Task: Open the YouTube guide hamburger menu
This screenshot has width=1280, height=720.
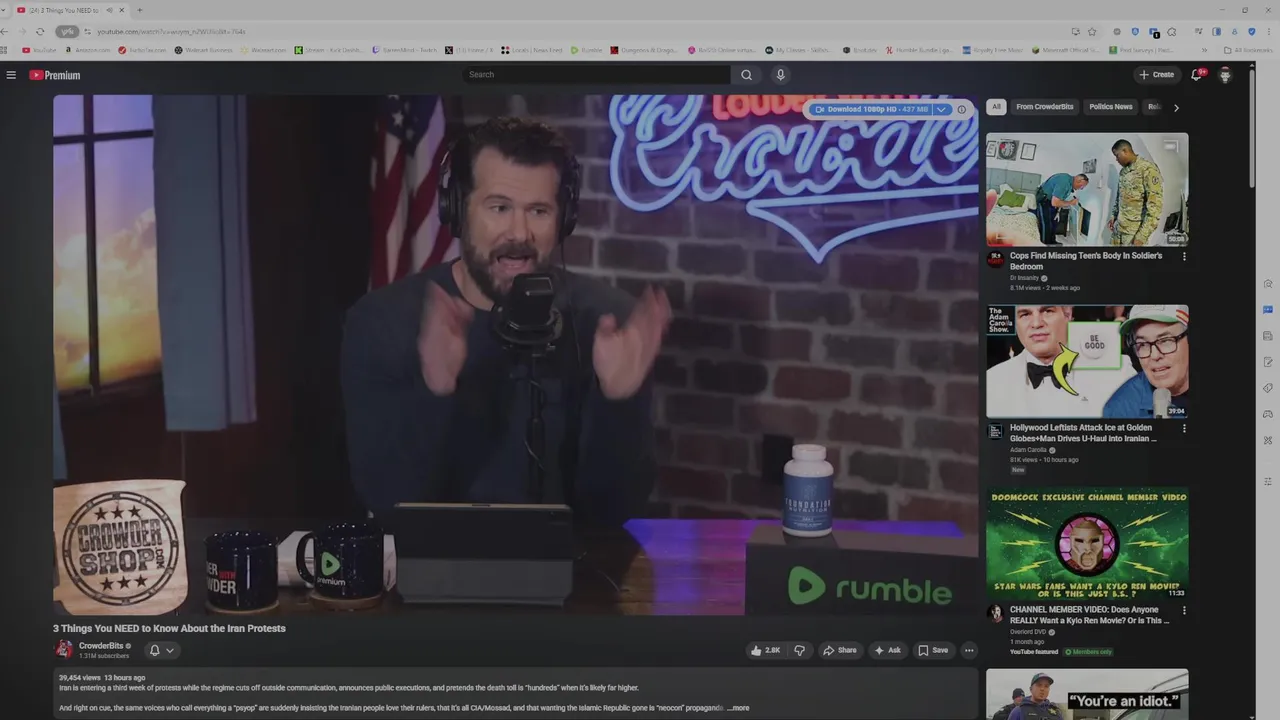Action: (11, 75)
